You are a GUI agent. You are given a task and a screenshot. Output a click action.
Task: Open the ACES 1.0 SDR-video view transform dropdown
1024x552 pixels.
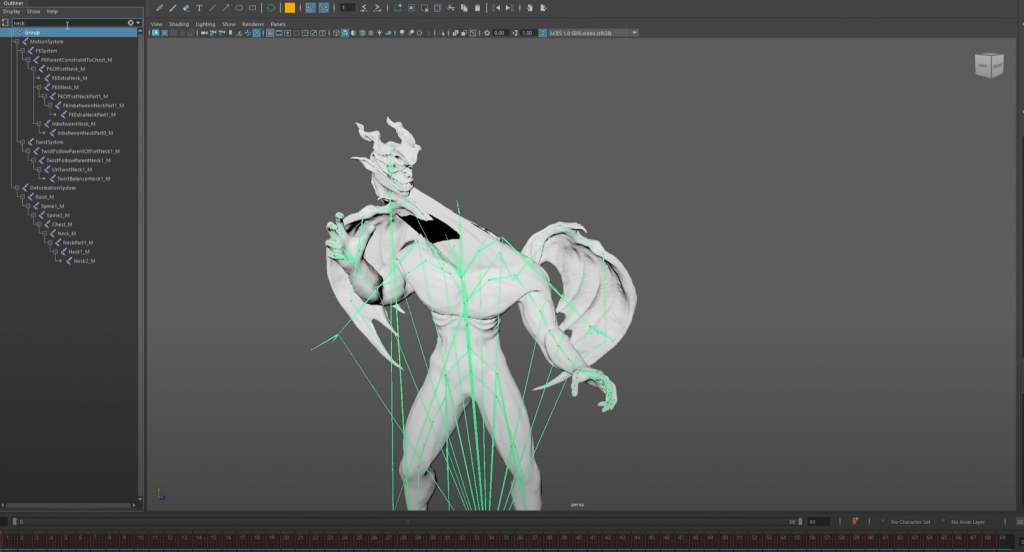click(594, 33)
